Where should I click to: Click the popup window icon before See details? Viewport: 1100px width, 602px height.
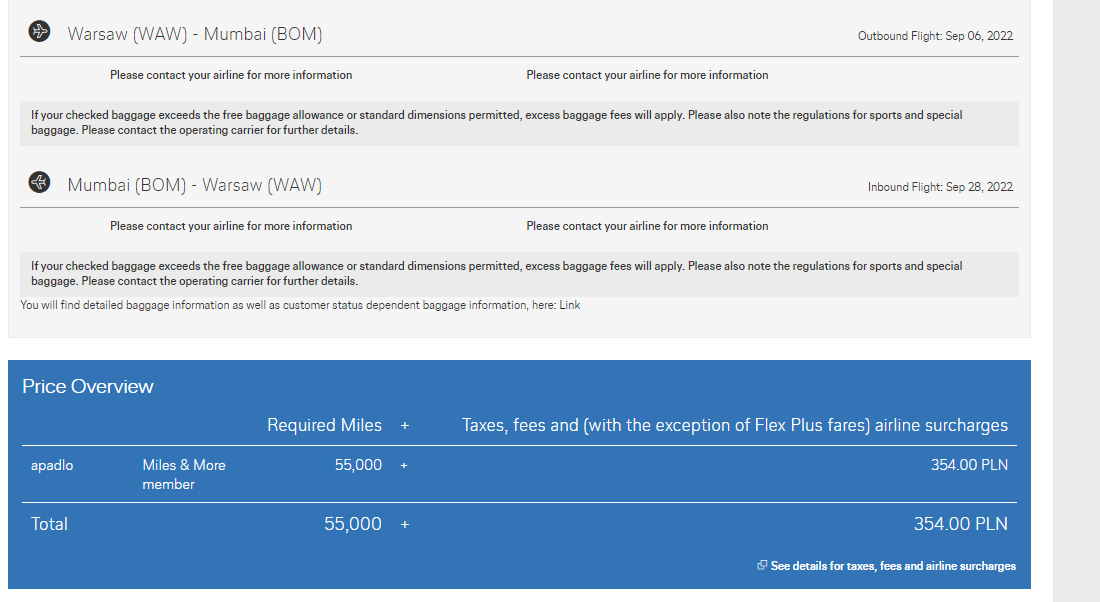tap(762, 566)
